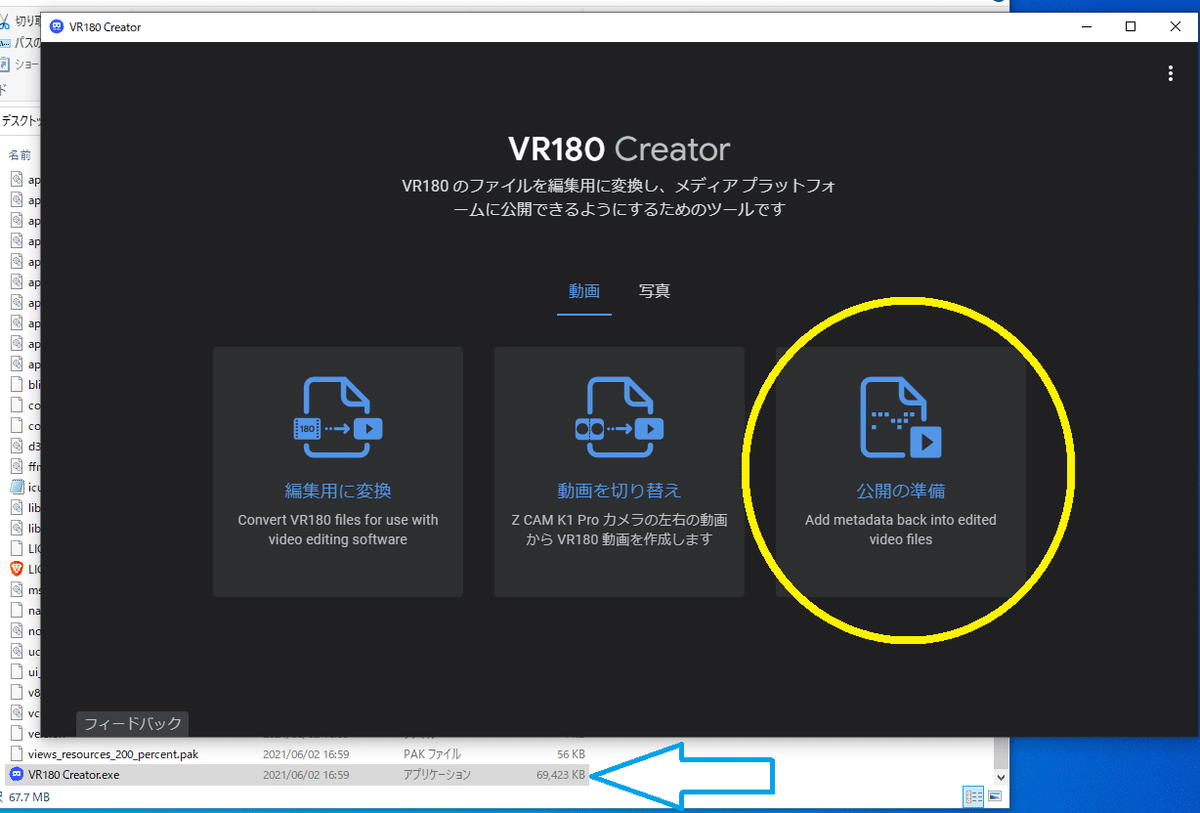
Task: Click the PAK ファイル type cell
Action: [432, 754]
